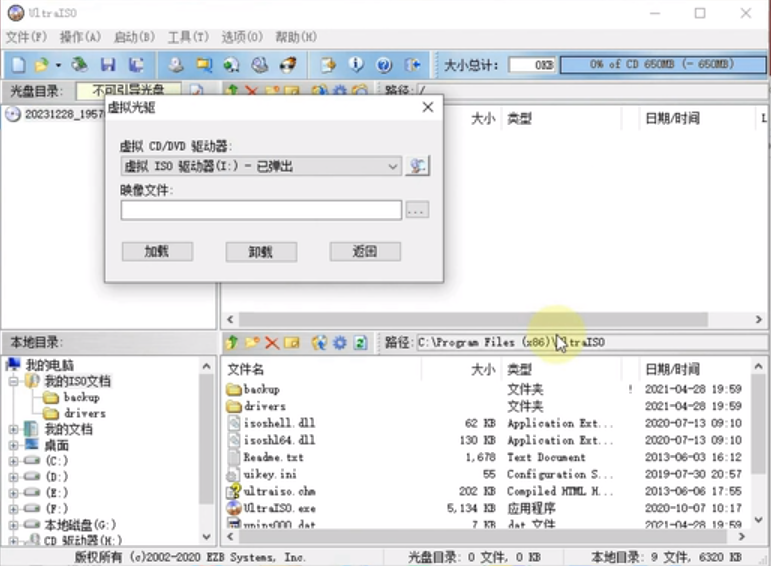
Task: Click the Mount to virtual drive icon
Action: (260, 64)
